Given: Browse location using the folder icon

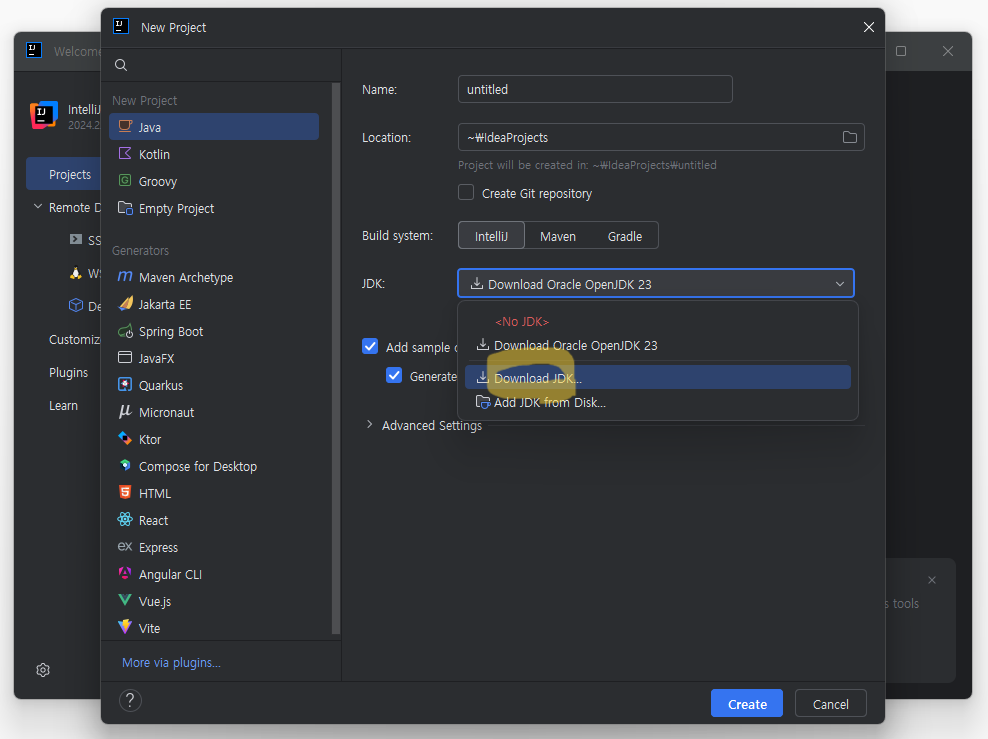Looking at the screenshot, I should pos(849,137).
